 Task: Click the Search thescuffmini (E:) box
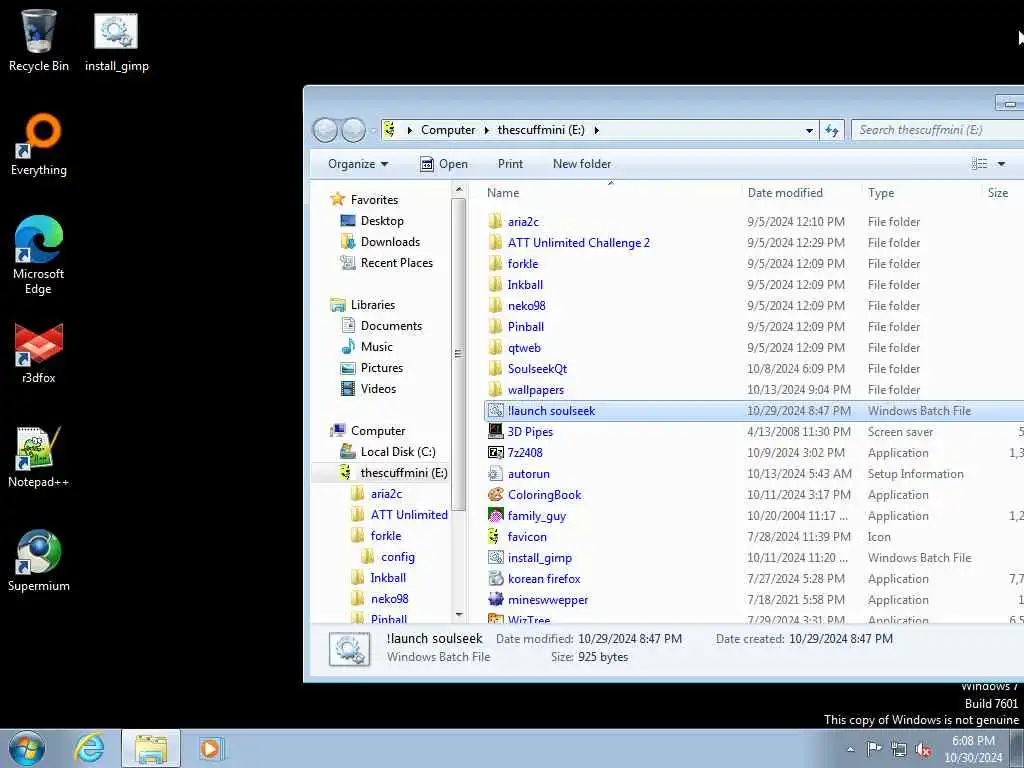[x=938, y=130]
